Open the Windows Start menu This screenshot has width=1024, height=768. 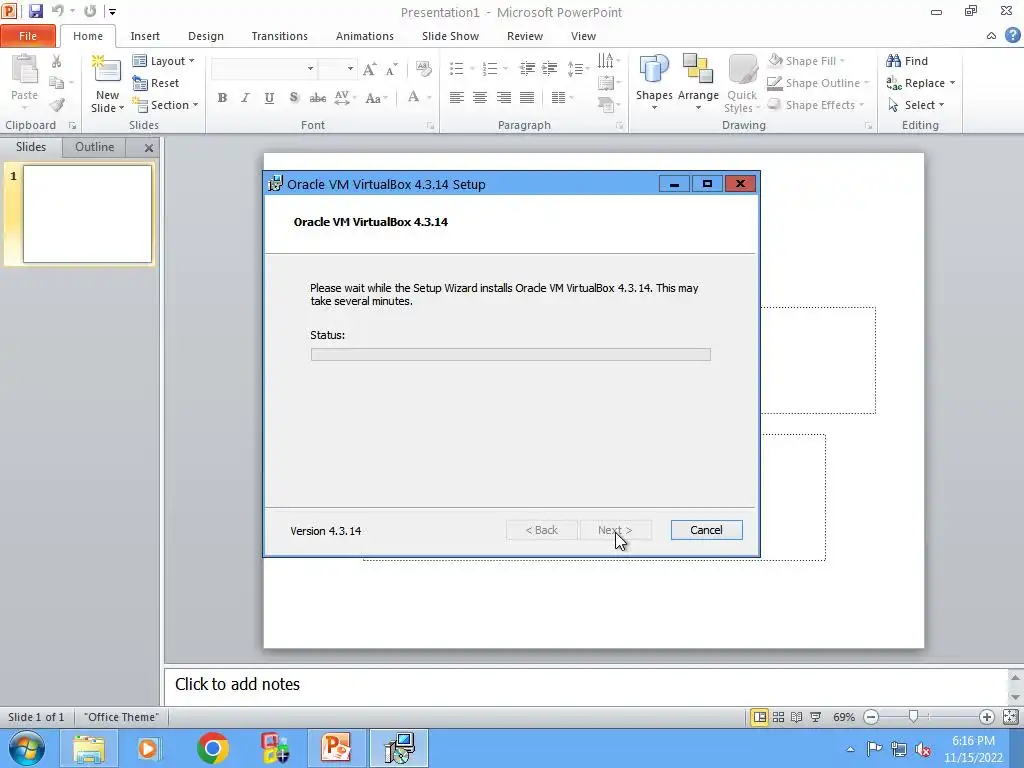(x=27, y=748)
